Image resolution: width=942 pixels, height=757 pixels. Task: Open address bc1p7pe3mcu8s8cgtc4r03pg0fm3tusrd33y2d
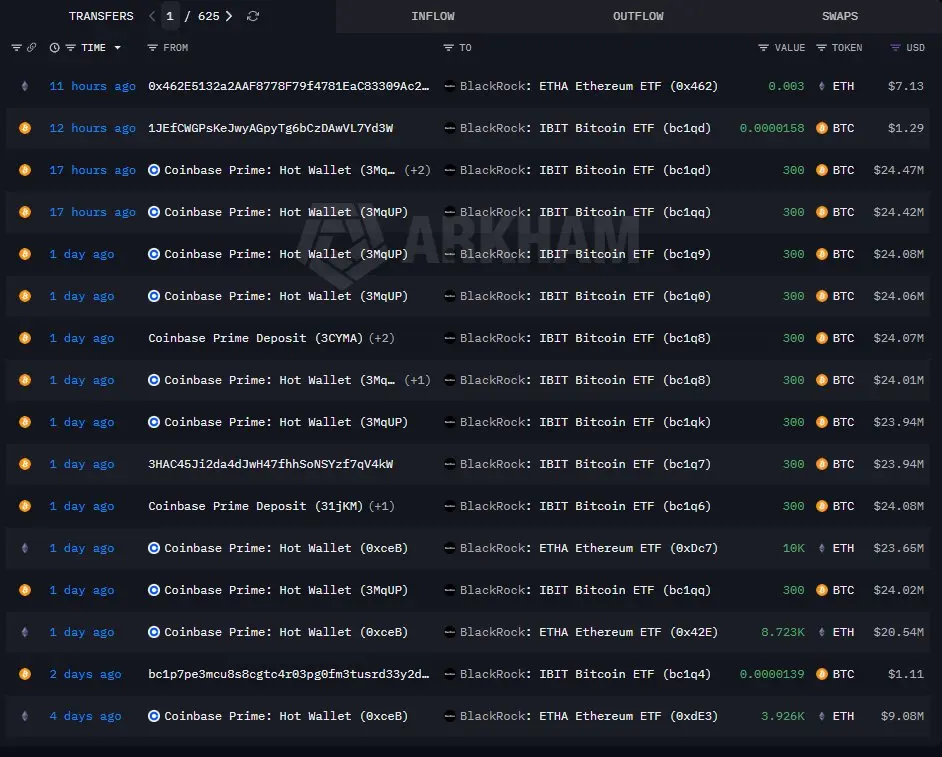pos(289,674)
